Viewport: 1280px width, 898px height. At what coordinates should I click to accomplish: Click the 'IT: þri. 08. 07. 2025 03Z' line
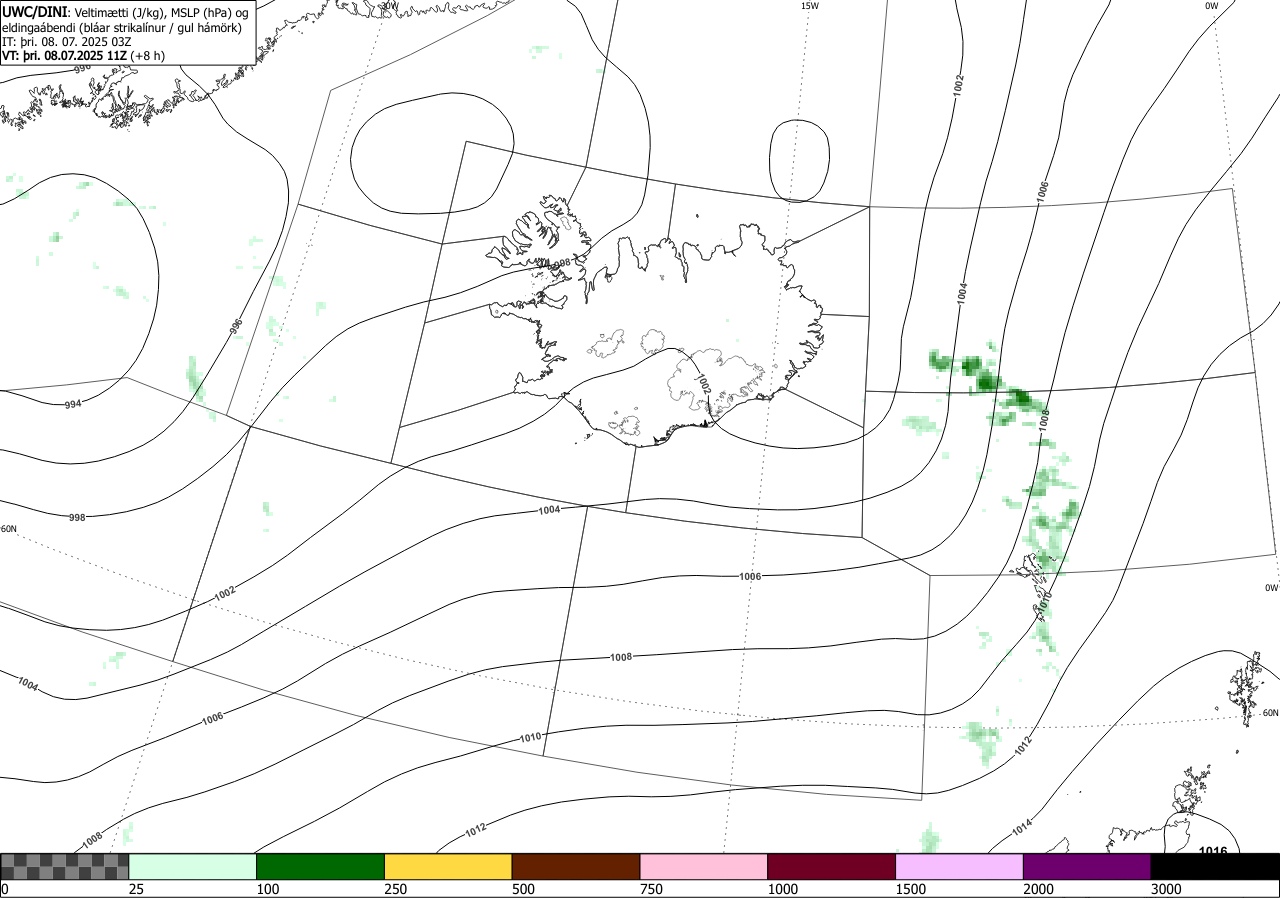pos(67,42)
